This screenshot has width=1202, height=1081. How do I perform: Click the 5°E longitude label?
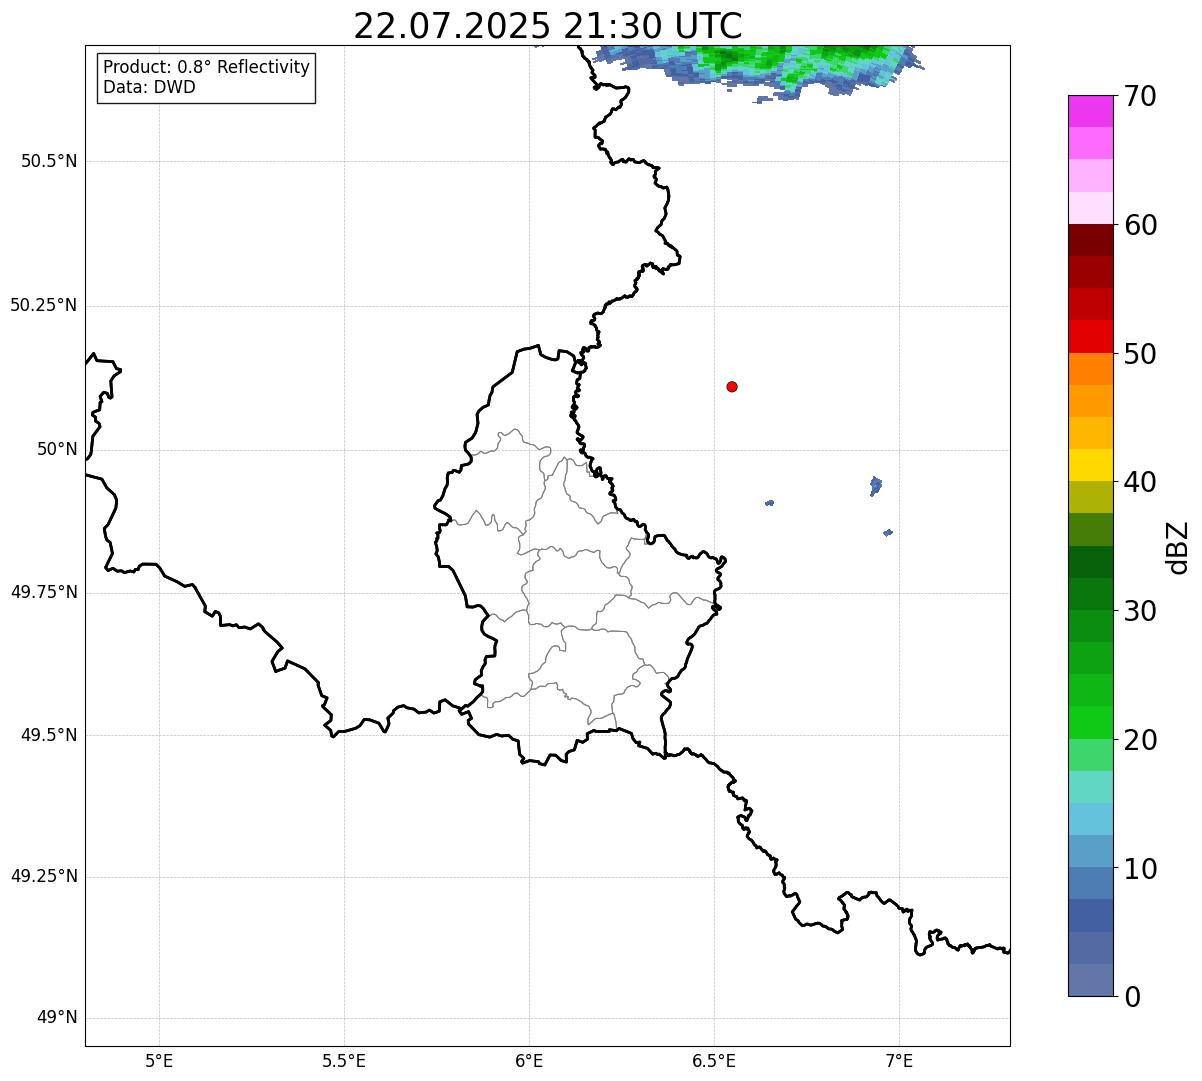click(x=159, y=1060)
